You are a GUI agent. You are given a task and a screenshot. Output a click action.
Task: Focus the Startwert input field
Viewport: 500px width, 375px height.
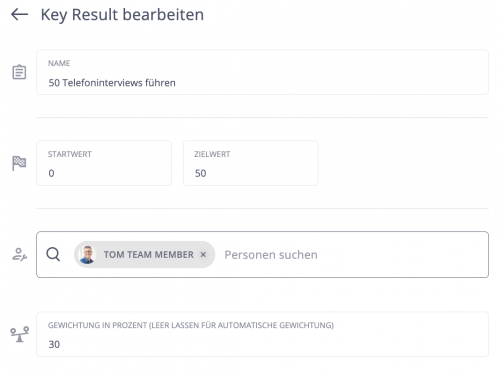click(104, 163)
